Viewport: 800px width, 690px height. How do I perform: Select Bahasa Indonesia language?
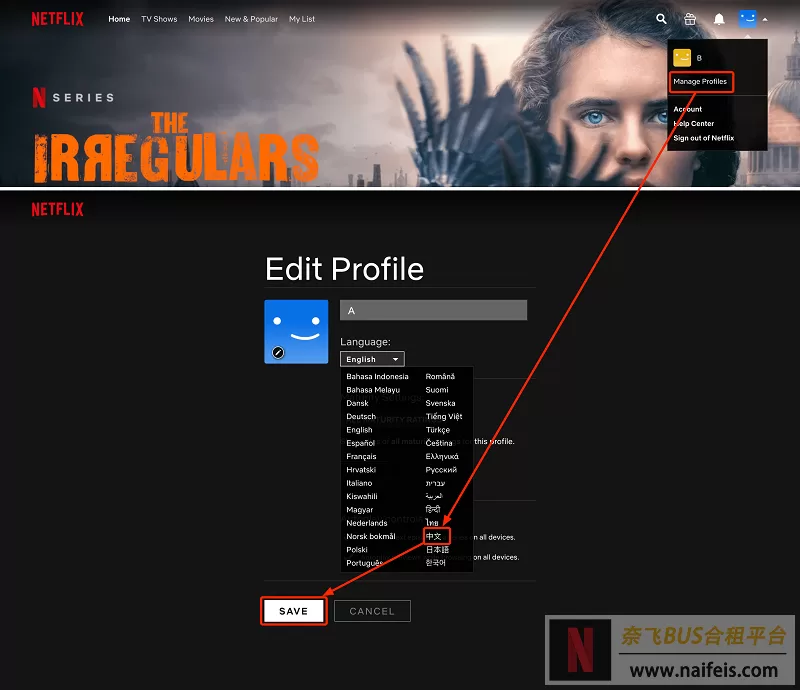click(x=377, y=377)
